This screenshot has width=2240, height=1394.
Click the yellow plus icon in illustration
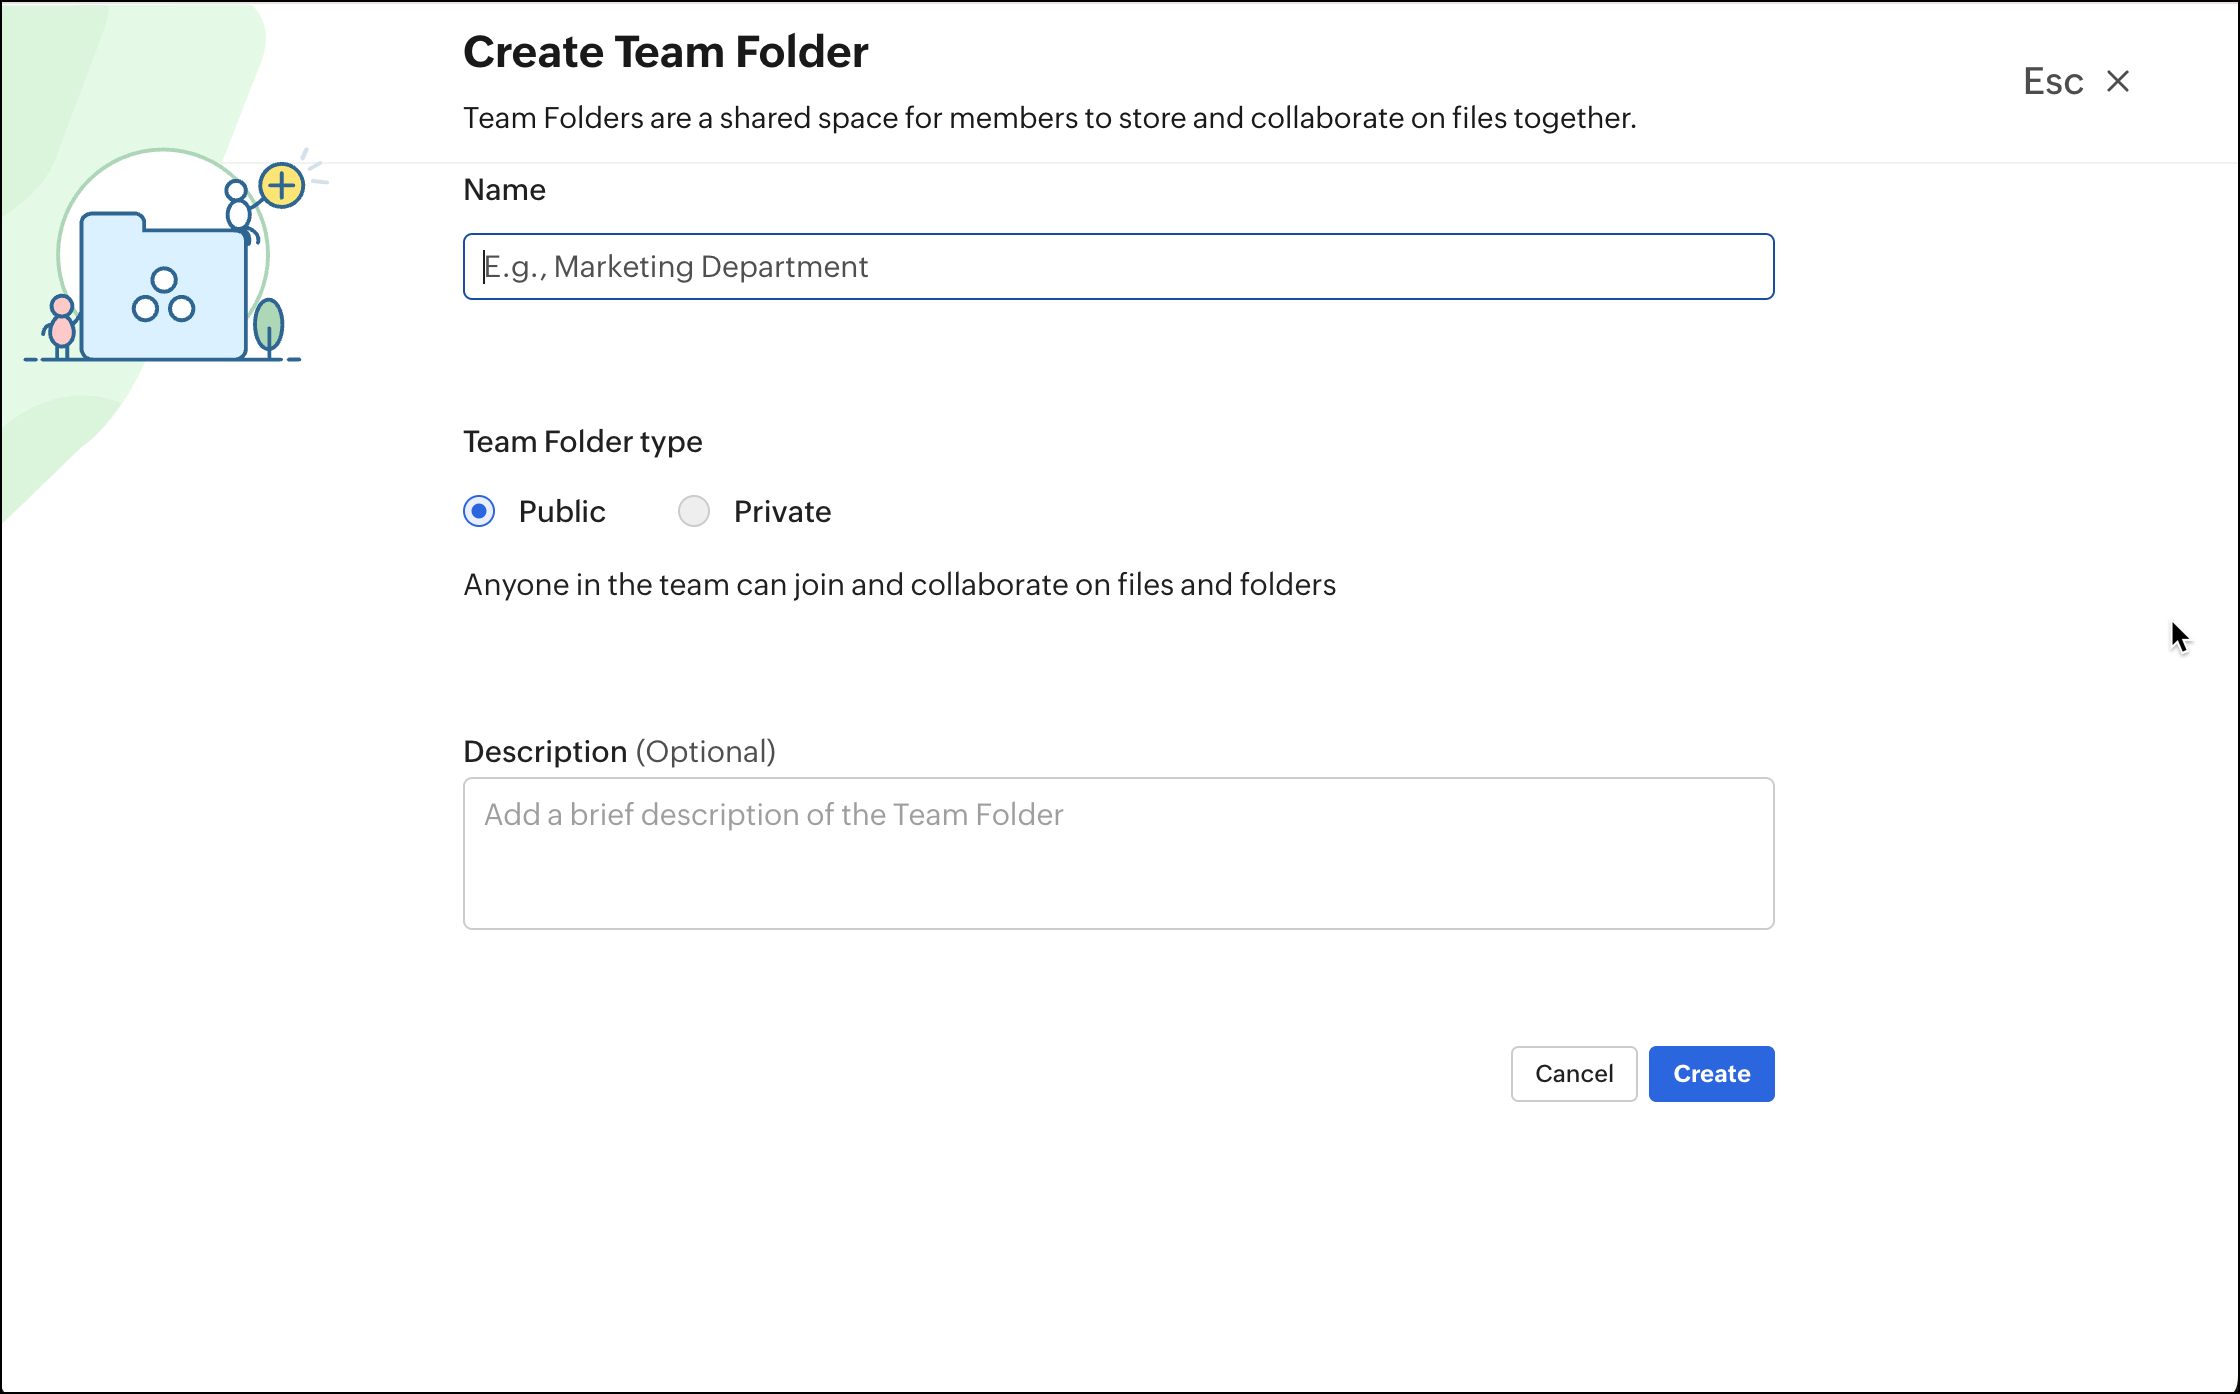click(x=282, y=185)
